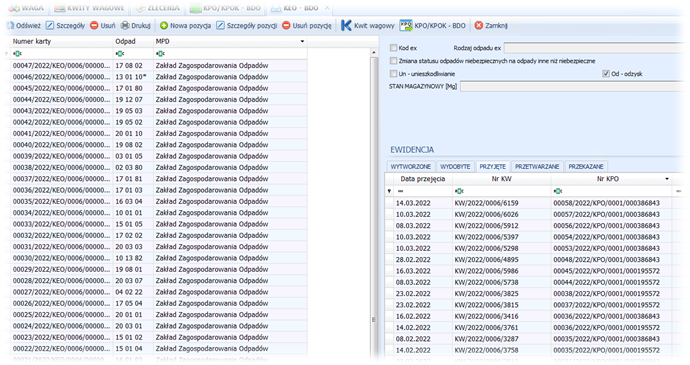
Task: Select card row 00047/2022/KEO
Action: [x=158, y=65]
